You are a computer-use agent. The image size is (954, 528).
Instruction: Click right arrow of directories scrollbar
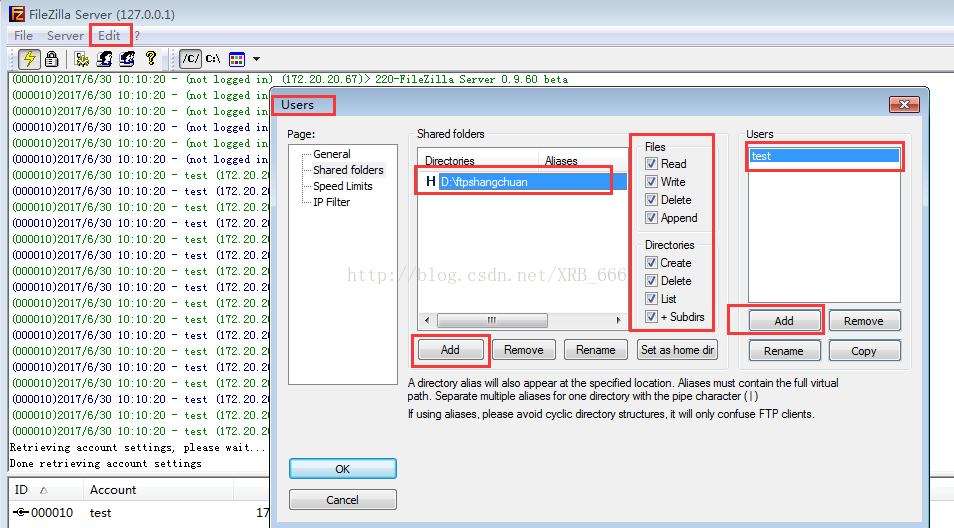pos(618,320)
